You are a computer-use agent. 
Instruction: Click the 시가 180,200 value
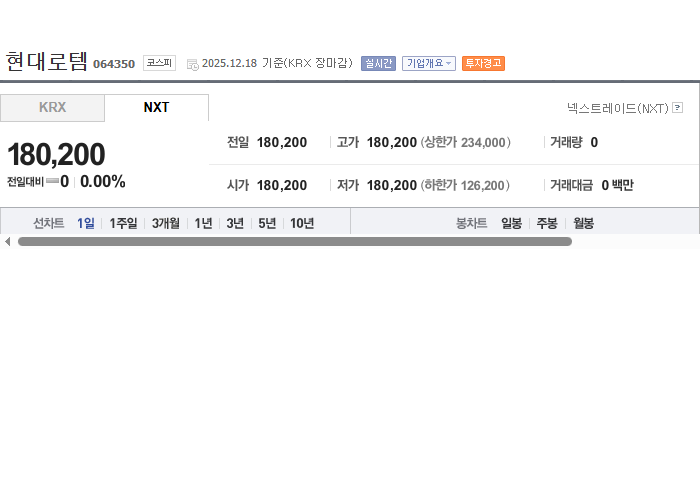[x=282, y=185]
